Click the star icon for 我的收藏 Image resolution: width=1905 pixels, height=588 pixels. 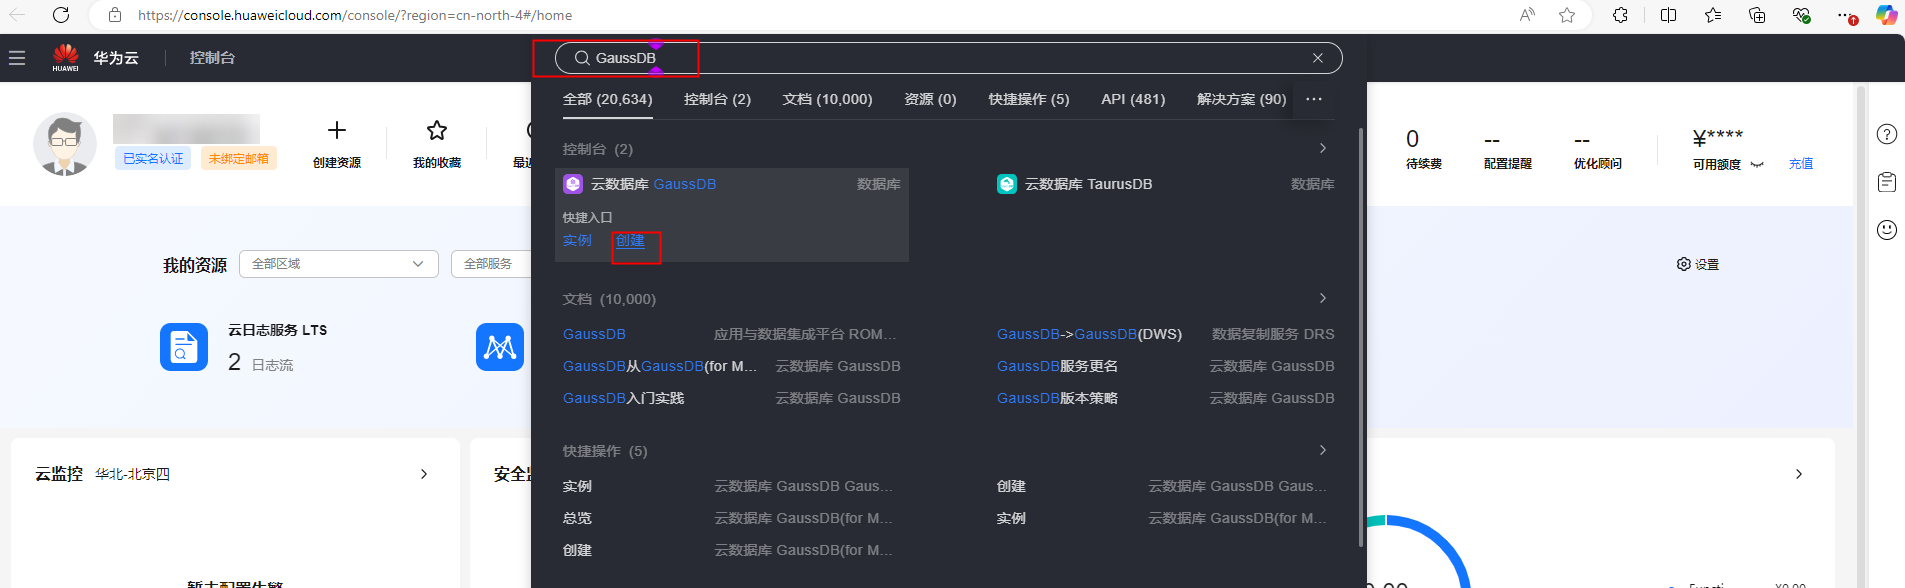click(437, 130)
